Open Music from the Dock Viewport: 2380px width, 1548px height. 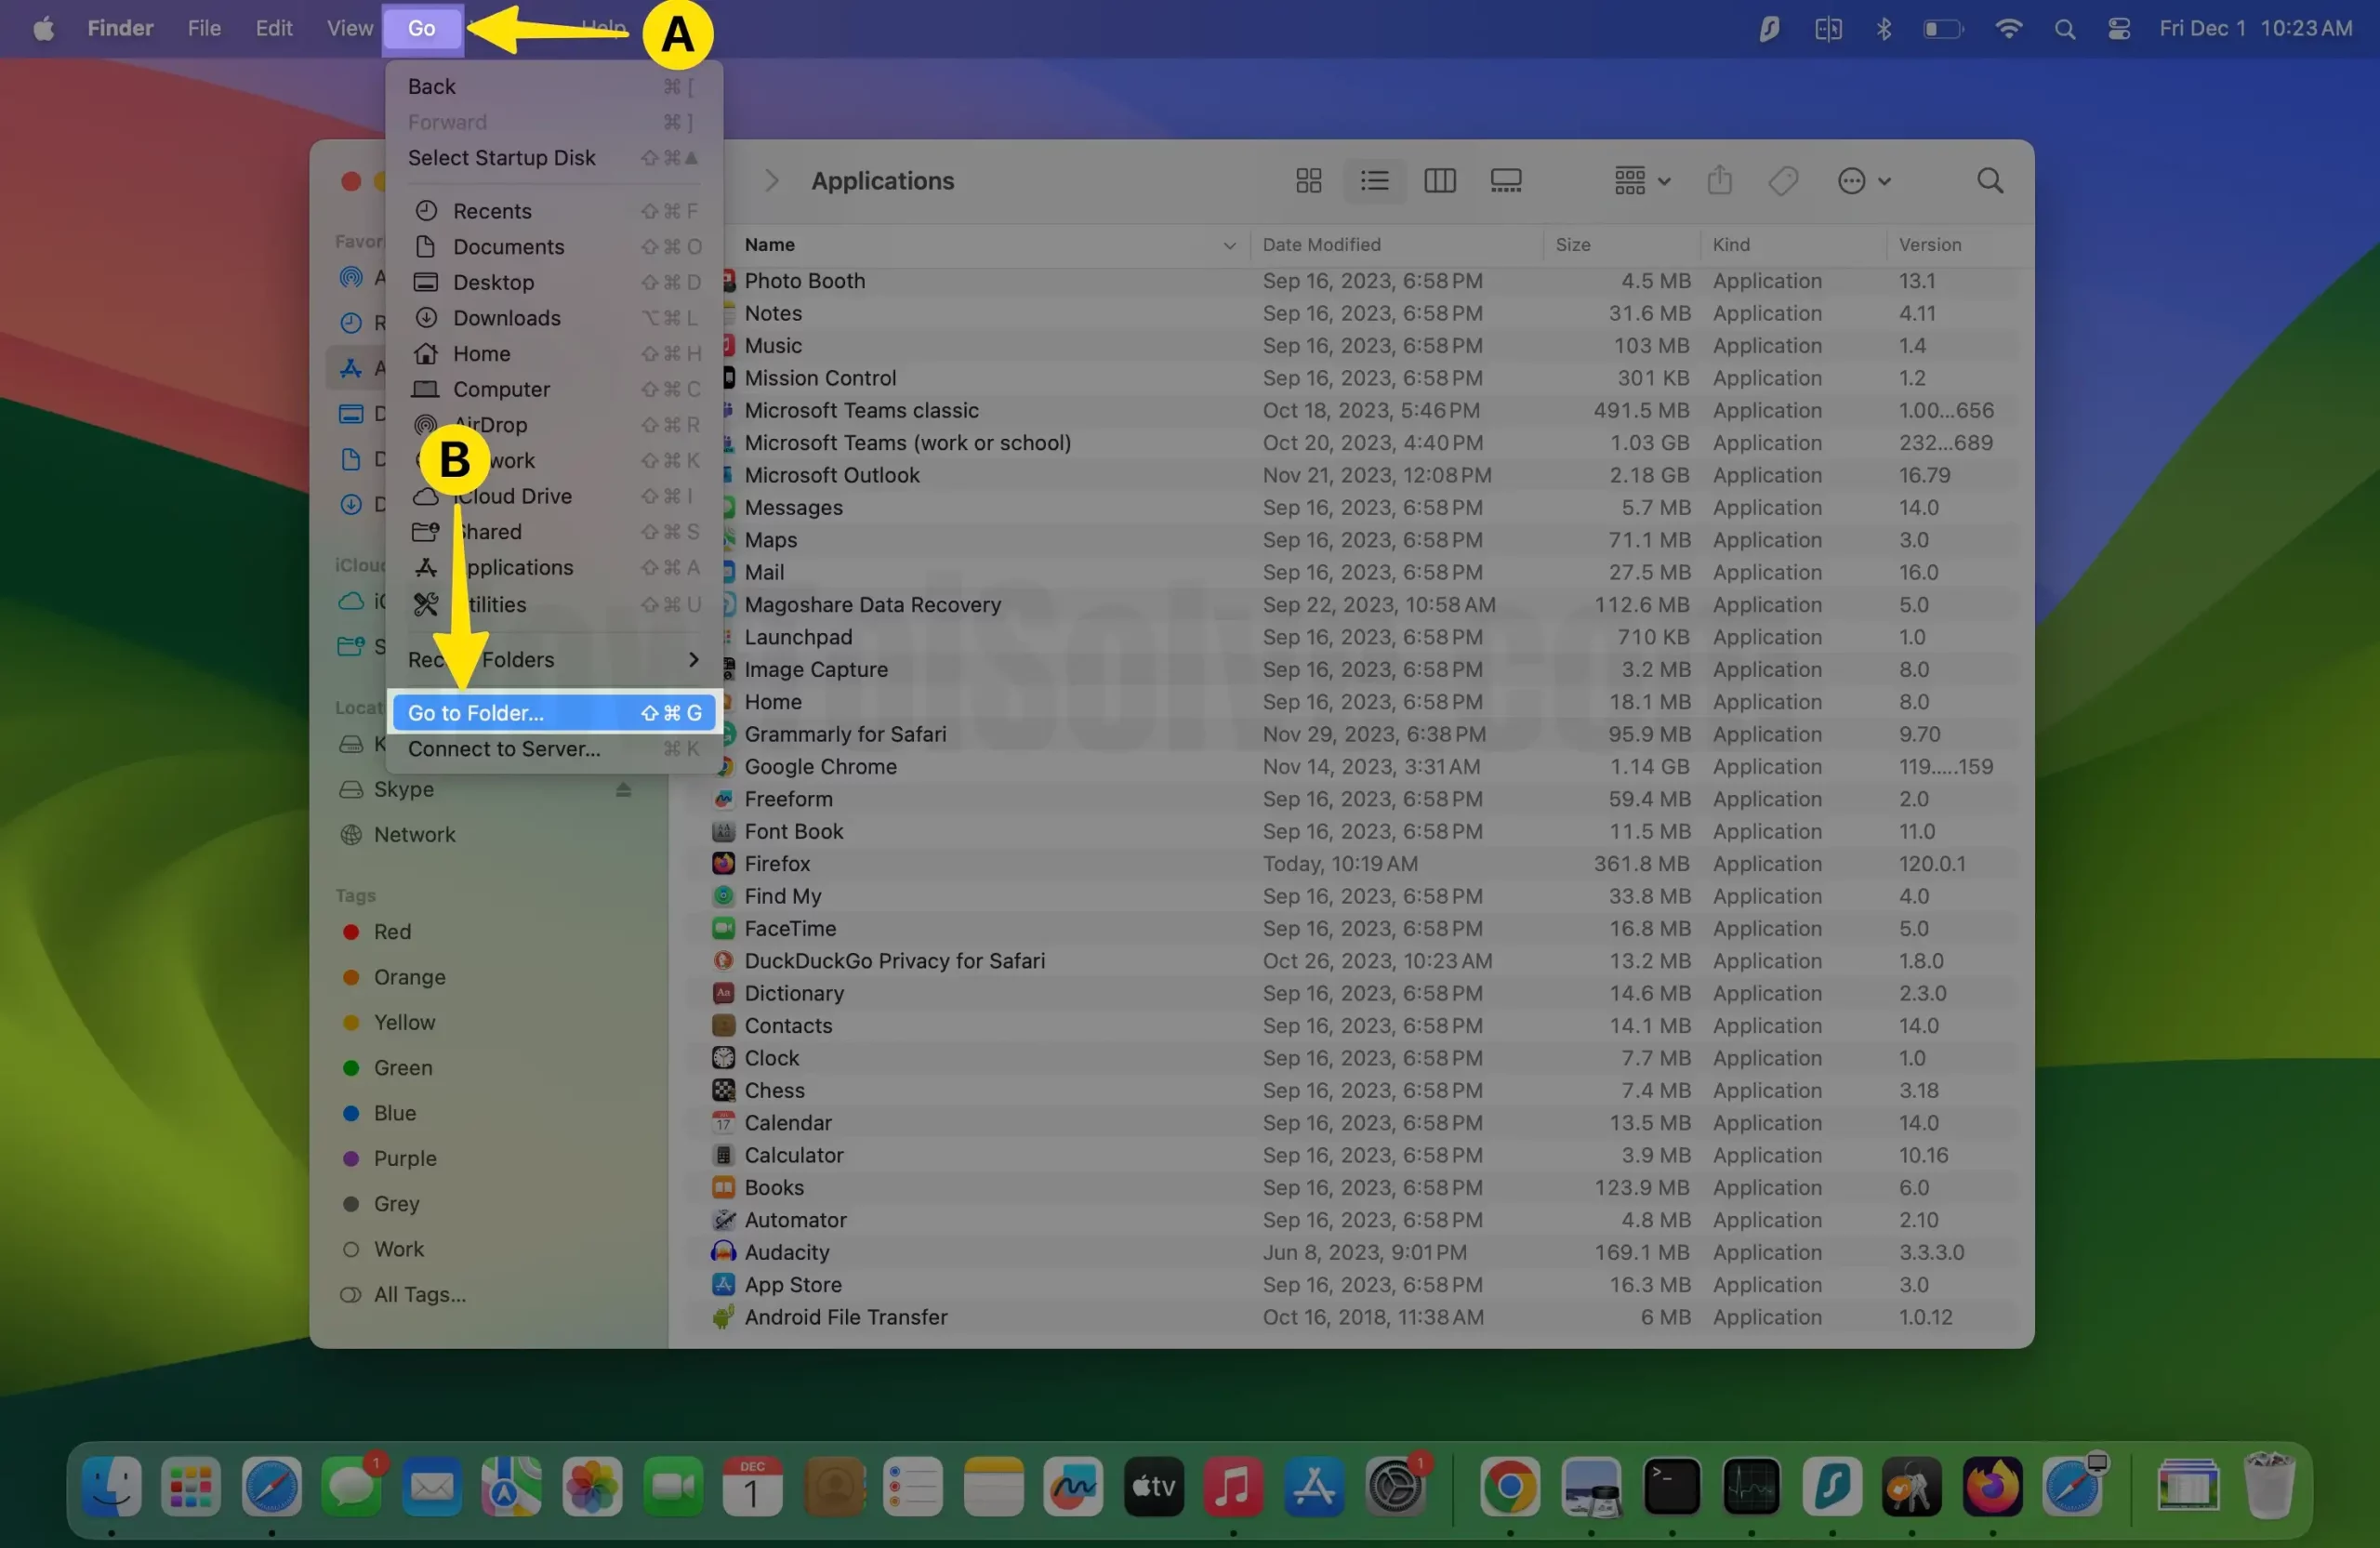tap(1233, 1486)
